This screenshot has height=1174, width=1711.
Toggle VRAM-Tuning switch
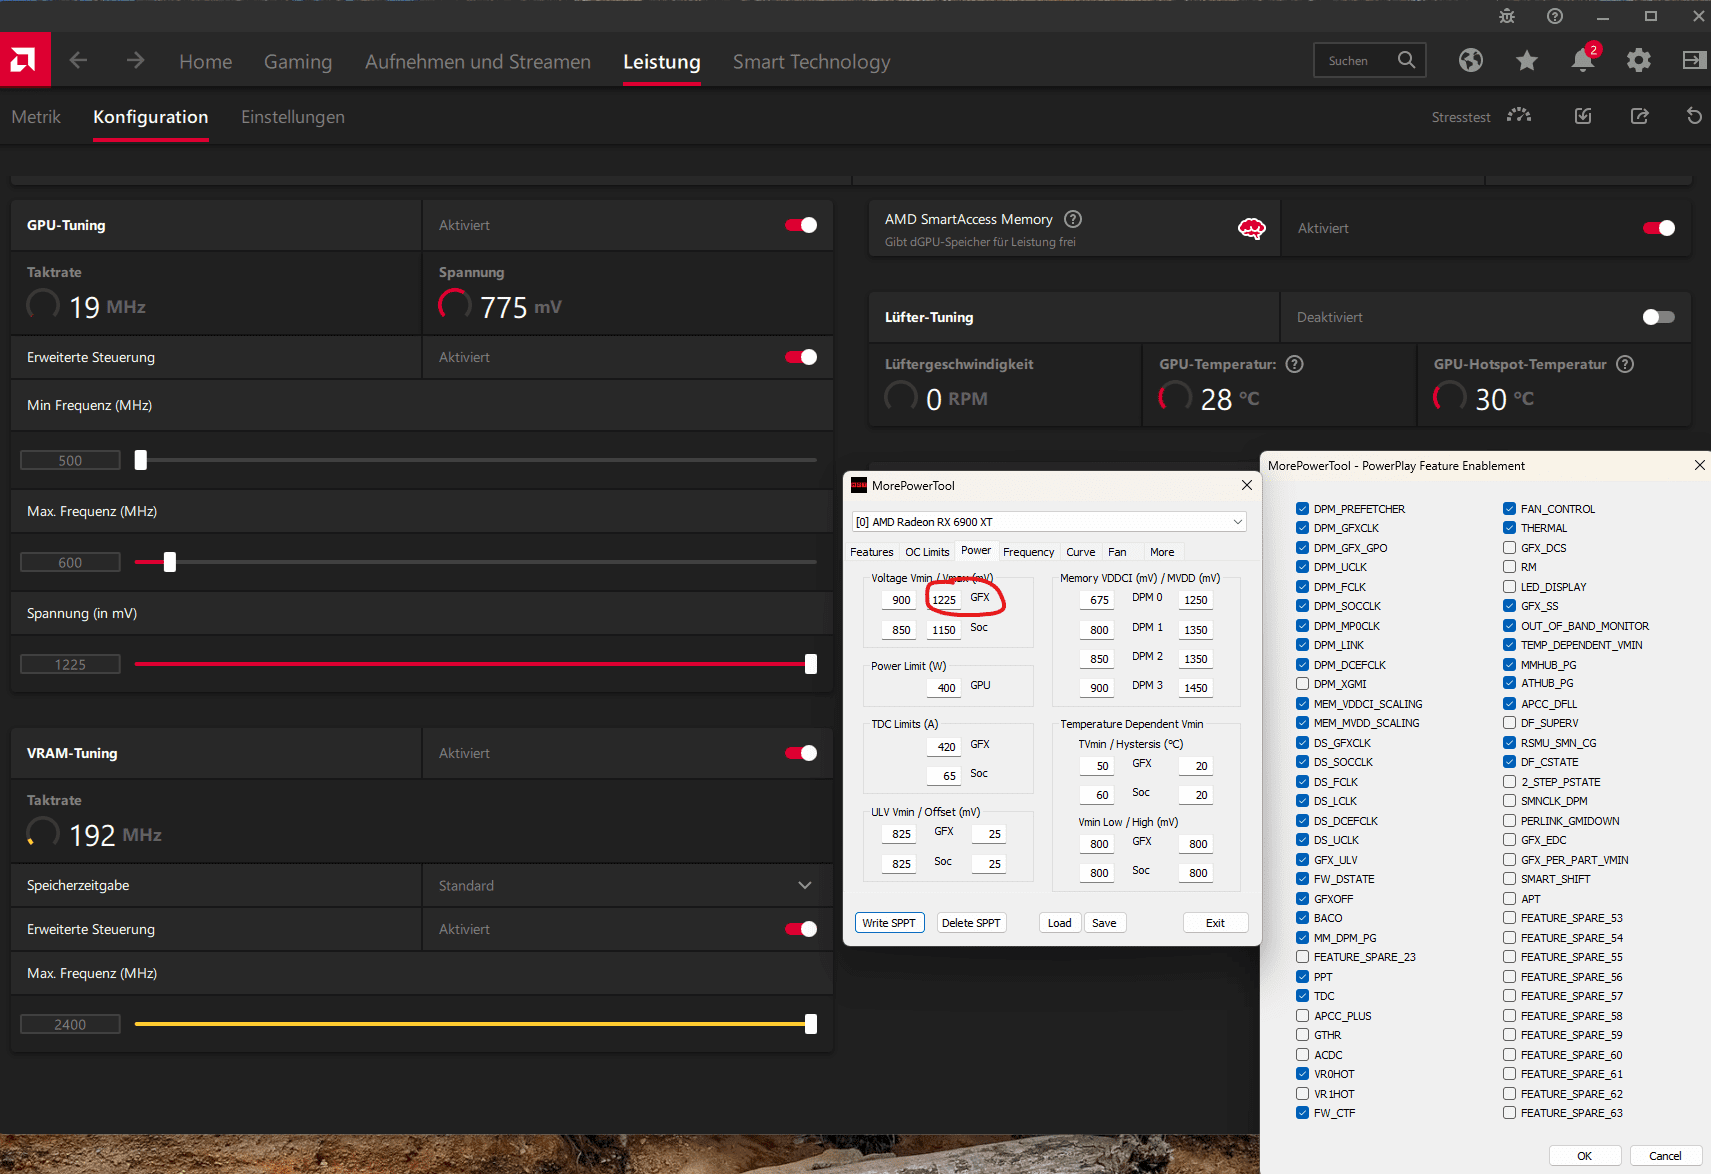tap(801, 753)
